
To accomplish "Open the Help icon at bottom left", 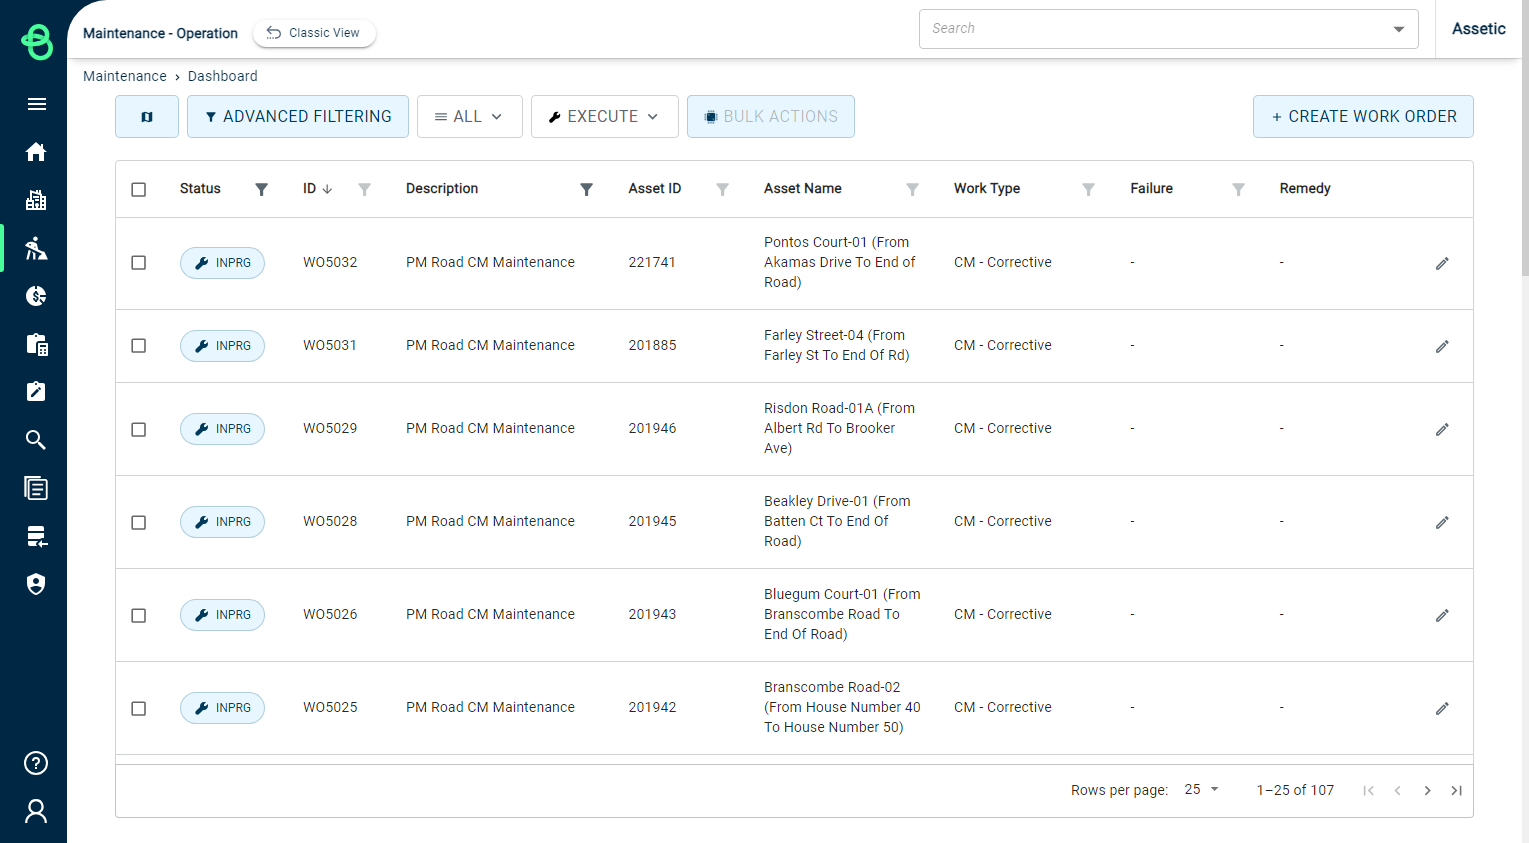I will pyautogui.click(x=35, y=763).
